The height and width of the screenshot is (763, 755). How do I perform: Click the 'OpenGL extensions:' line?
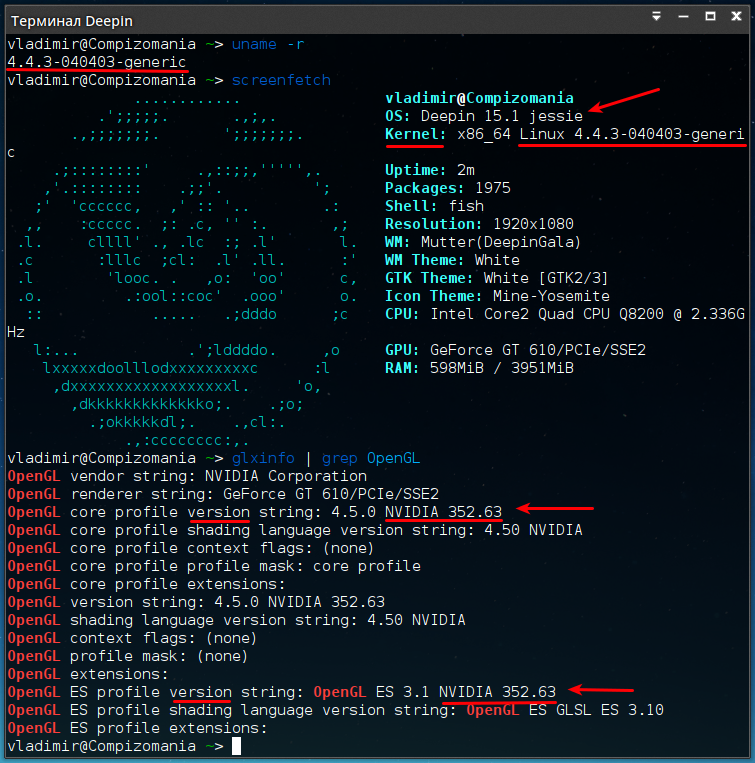tap(88, 674)
